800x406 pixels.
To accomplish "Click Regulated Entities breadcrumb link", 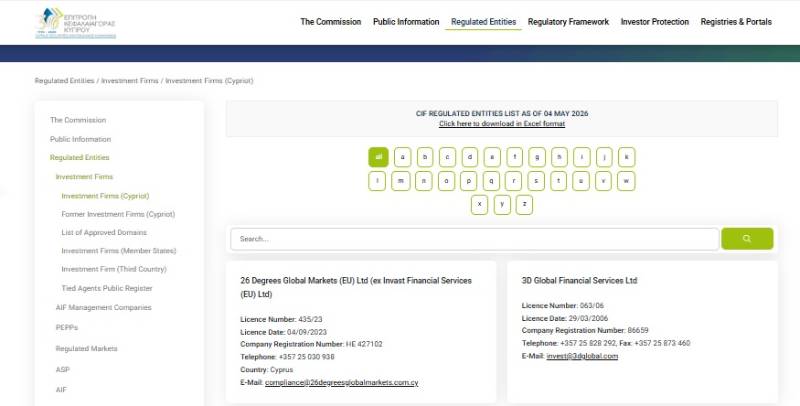I will [x=64, y=81].
